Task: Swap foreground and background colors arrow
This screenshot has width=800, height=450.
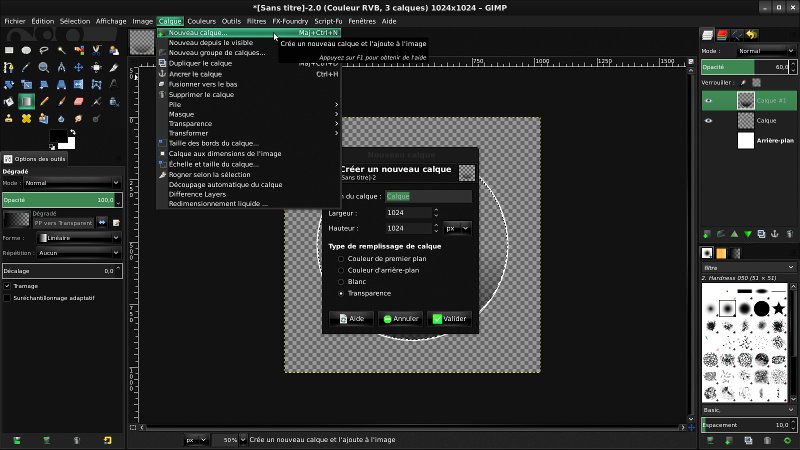Action: coord(72,132)
